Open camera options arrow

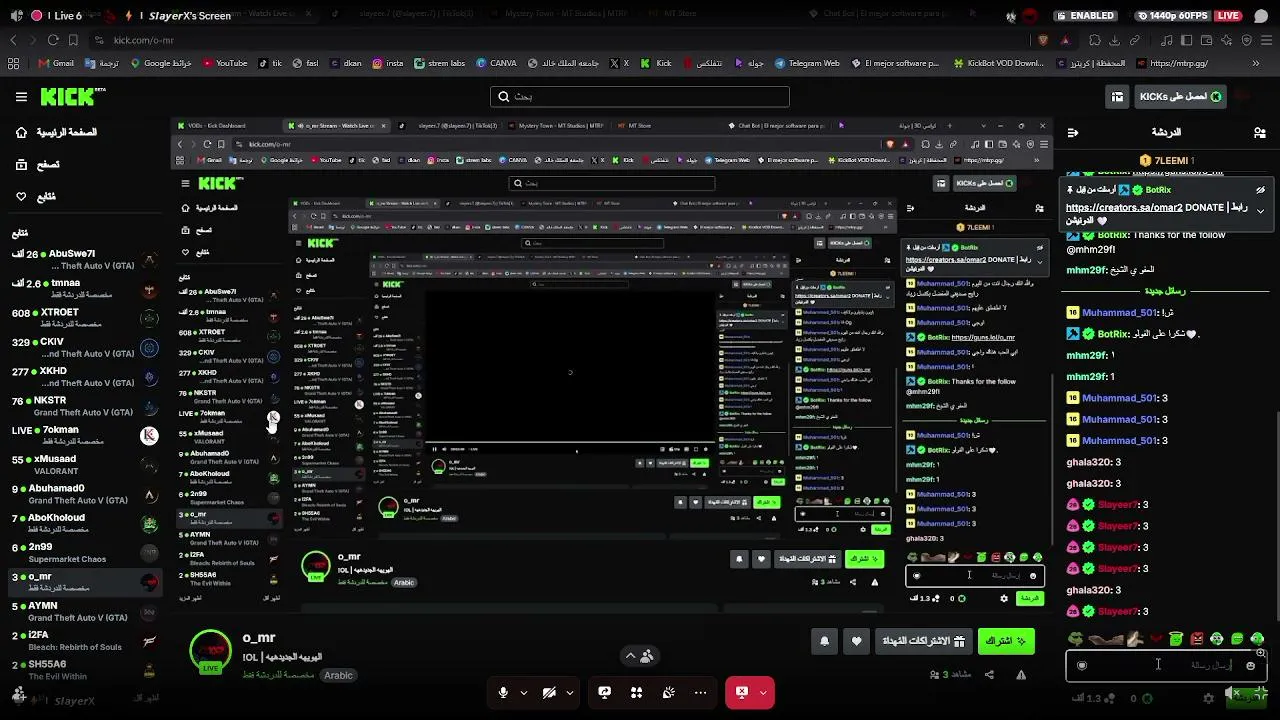(x=570, y=692)
